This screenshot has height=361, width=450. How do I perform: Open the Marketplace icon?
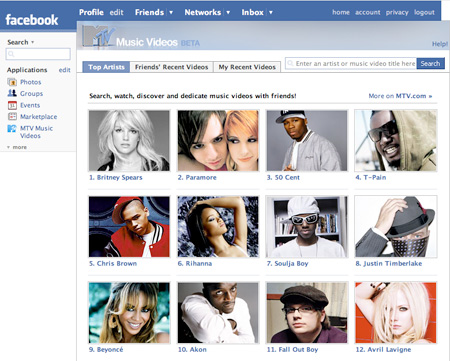coord(12,116)
